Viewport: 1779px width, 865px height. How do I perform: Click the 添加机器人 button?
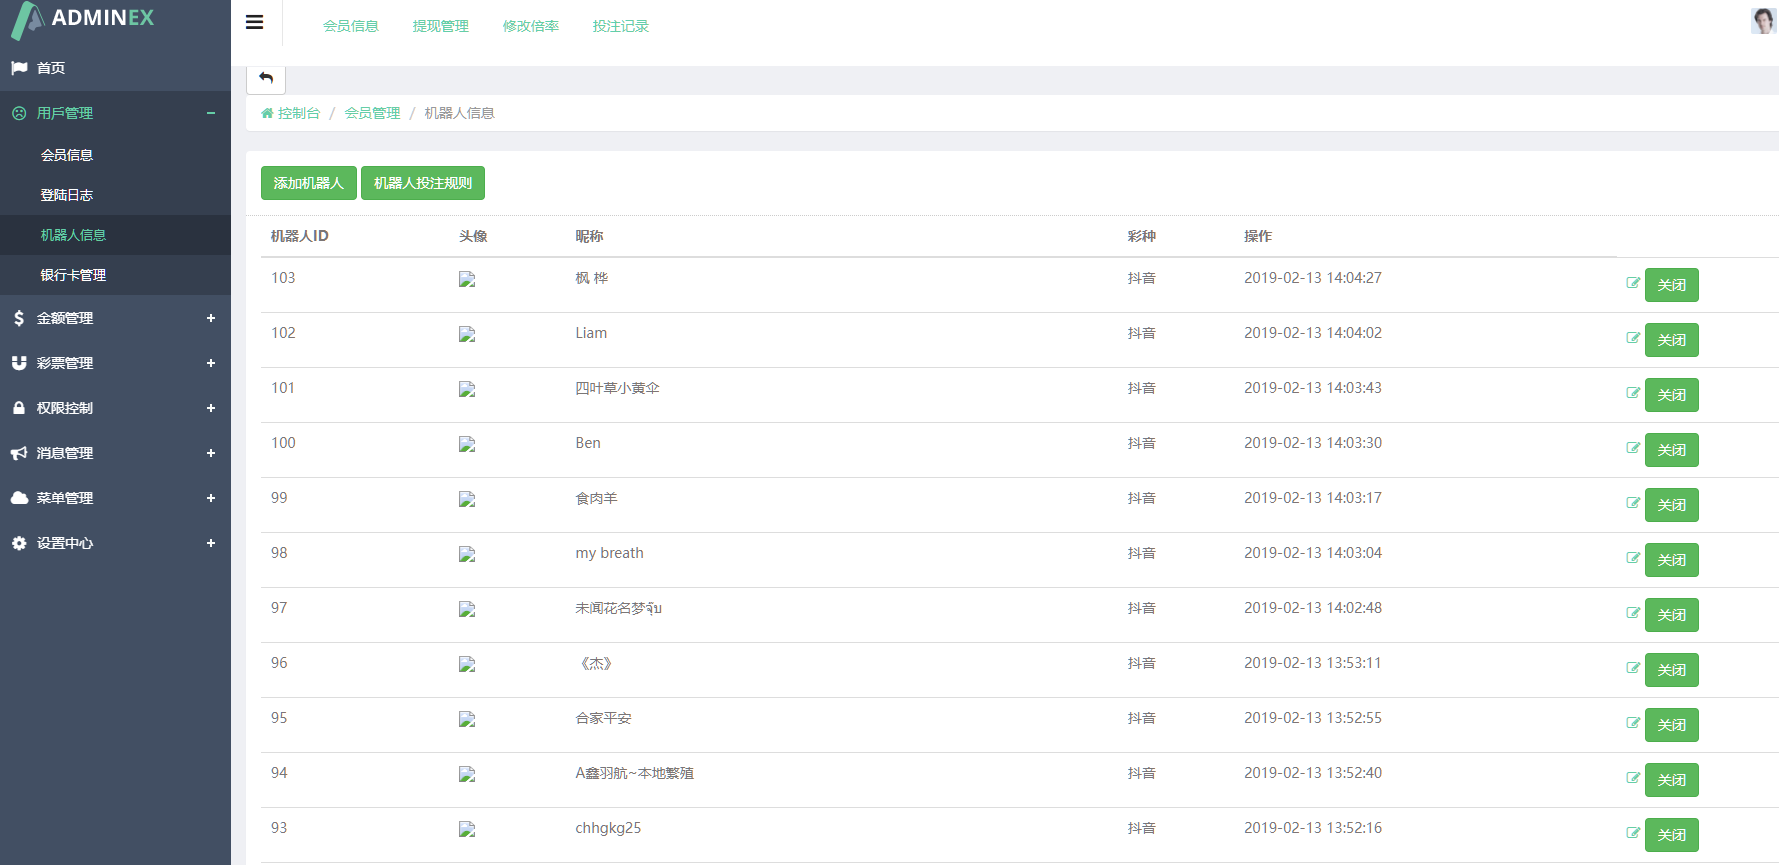(308, 183)
